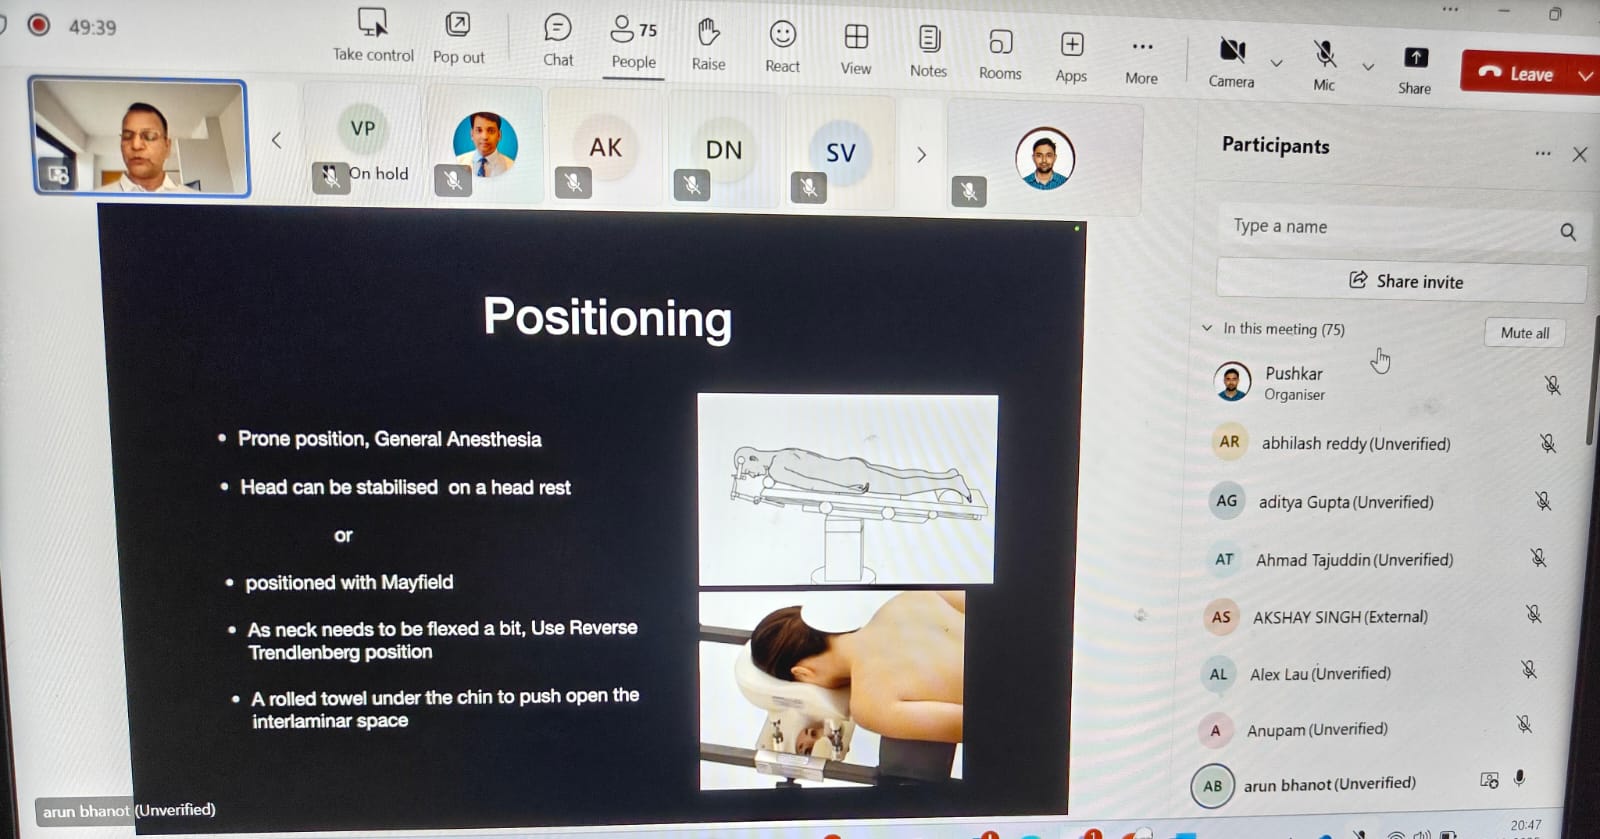This screenshot has height=839, width=1600.
Task: Click the recording indicator icon
Action: tap(38, 24)
